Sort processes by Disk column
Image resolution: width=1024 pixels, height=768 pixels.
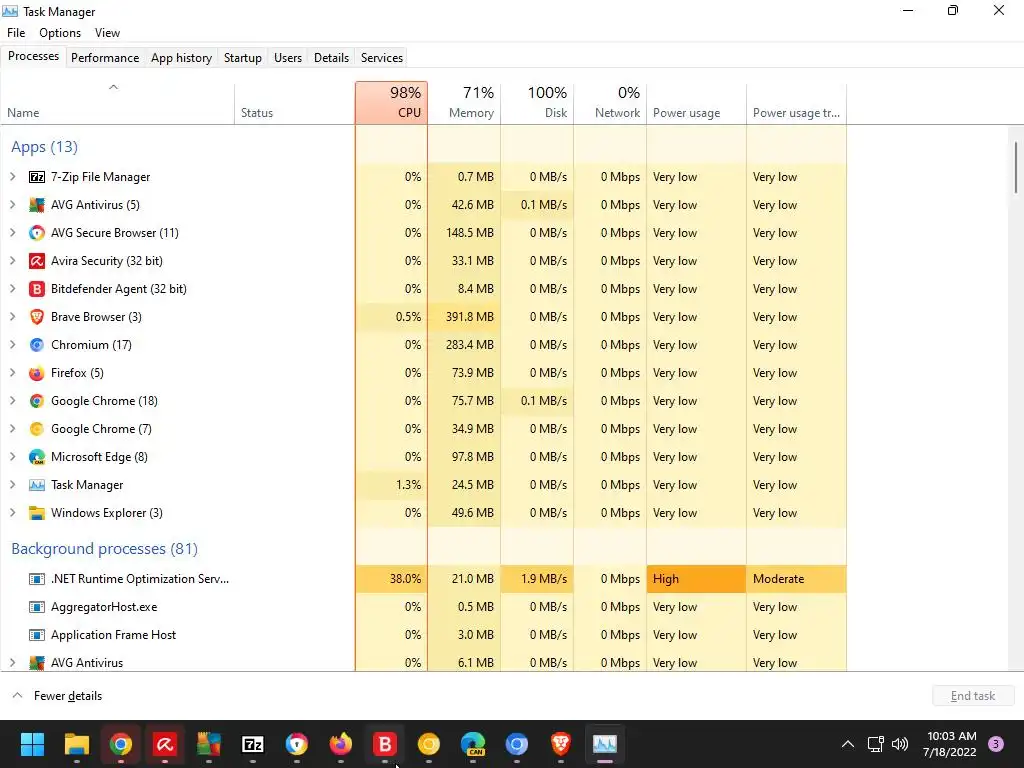click(537, 103)
